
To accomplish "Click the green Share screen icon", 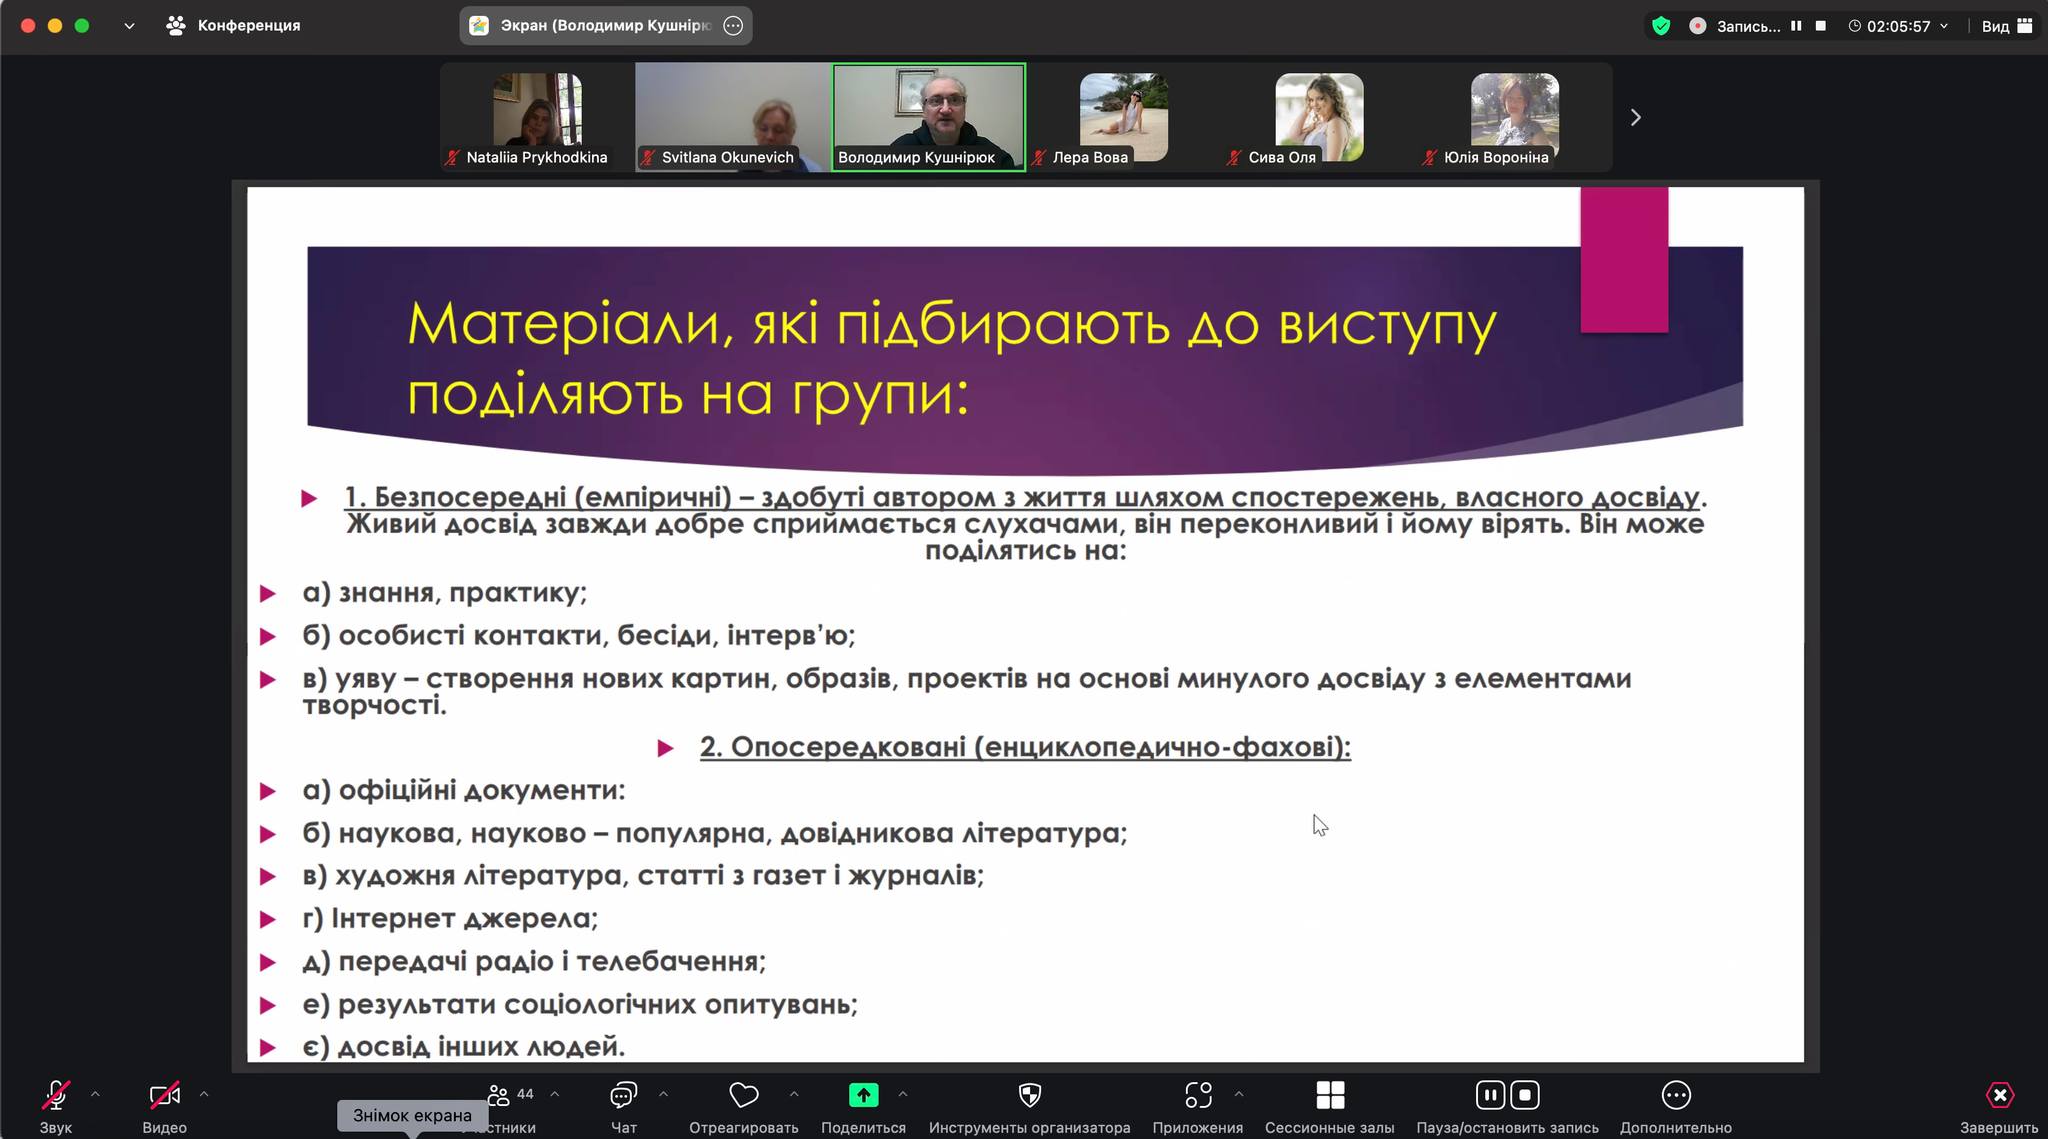I will pos(863,1096).
